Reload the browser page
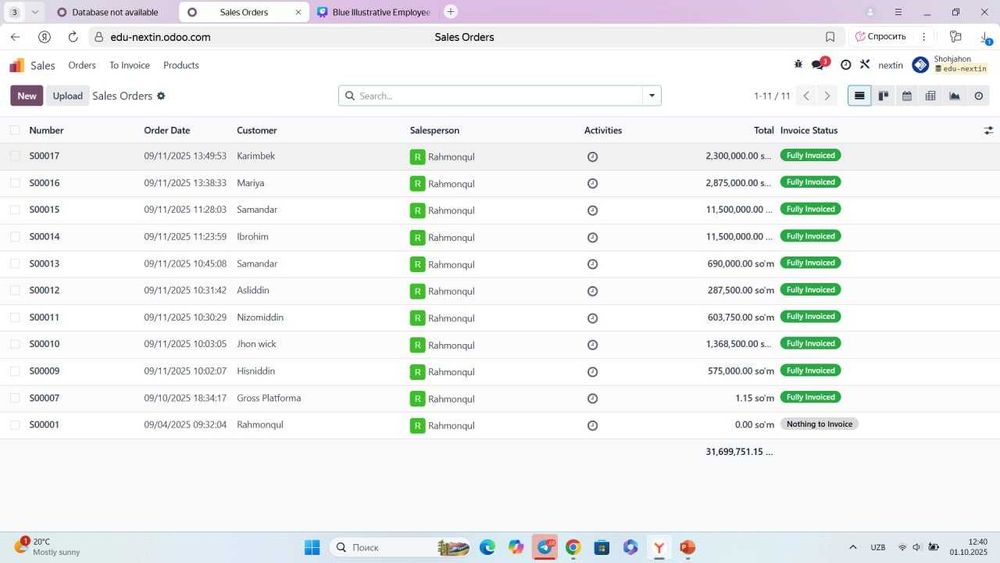 [73, 37]
